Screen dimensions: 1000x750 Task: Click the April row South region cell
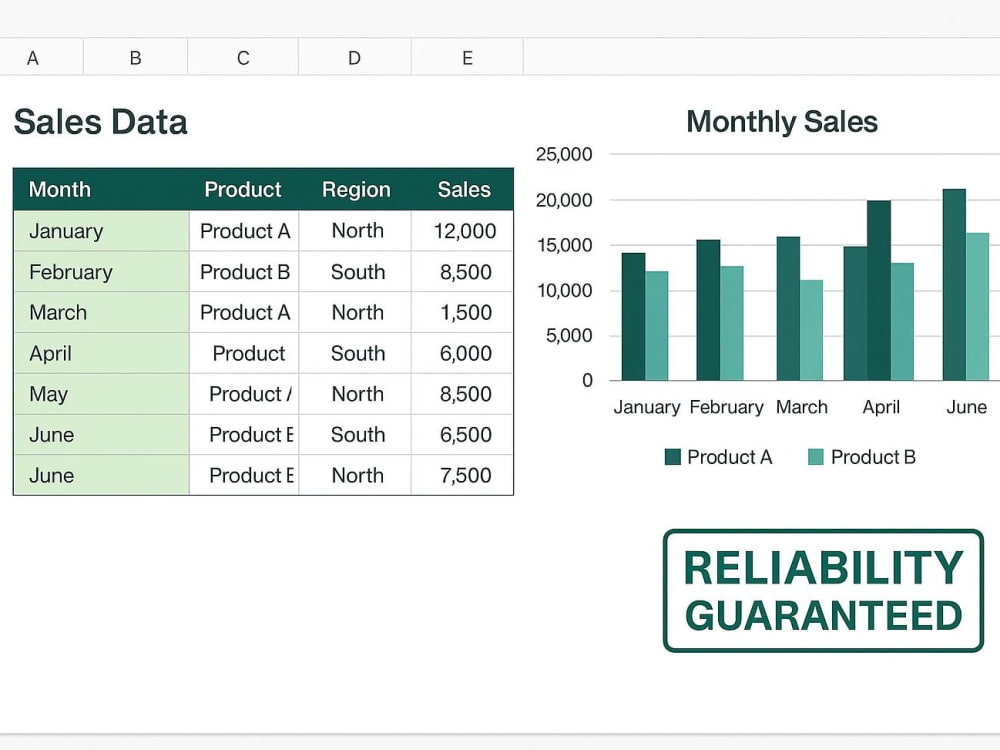(356, 353)
